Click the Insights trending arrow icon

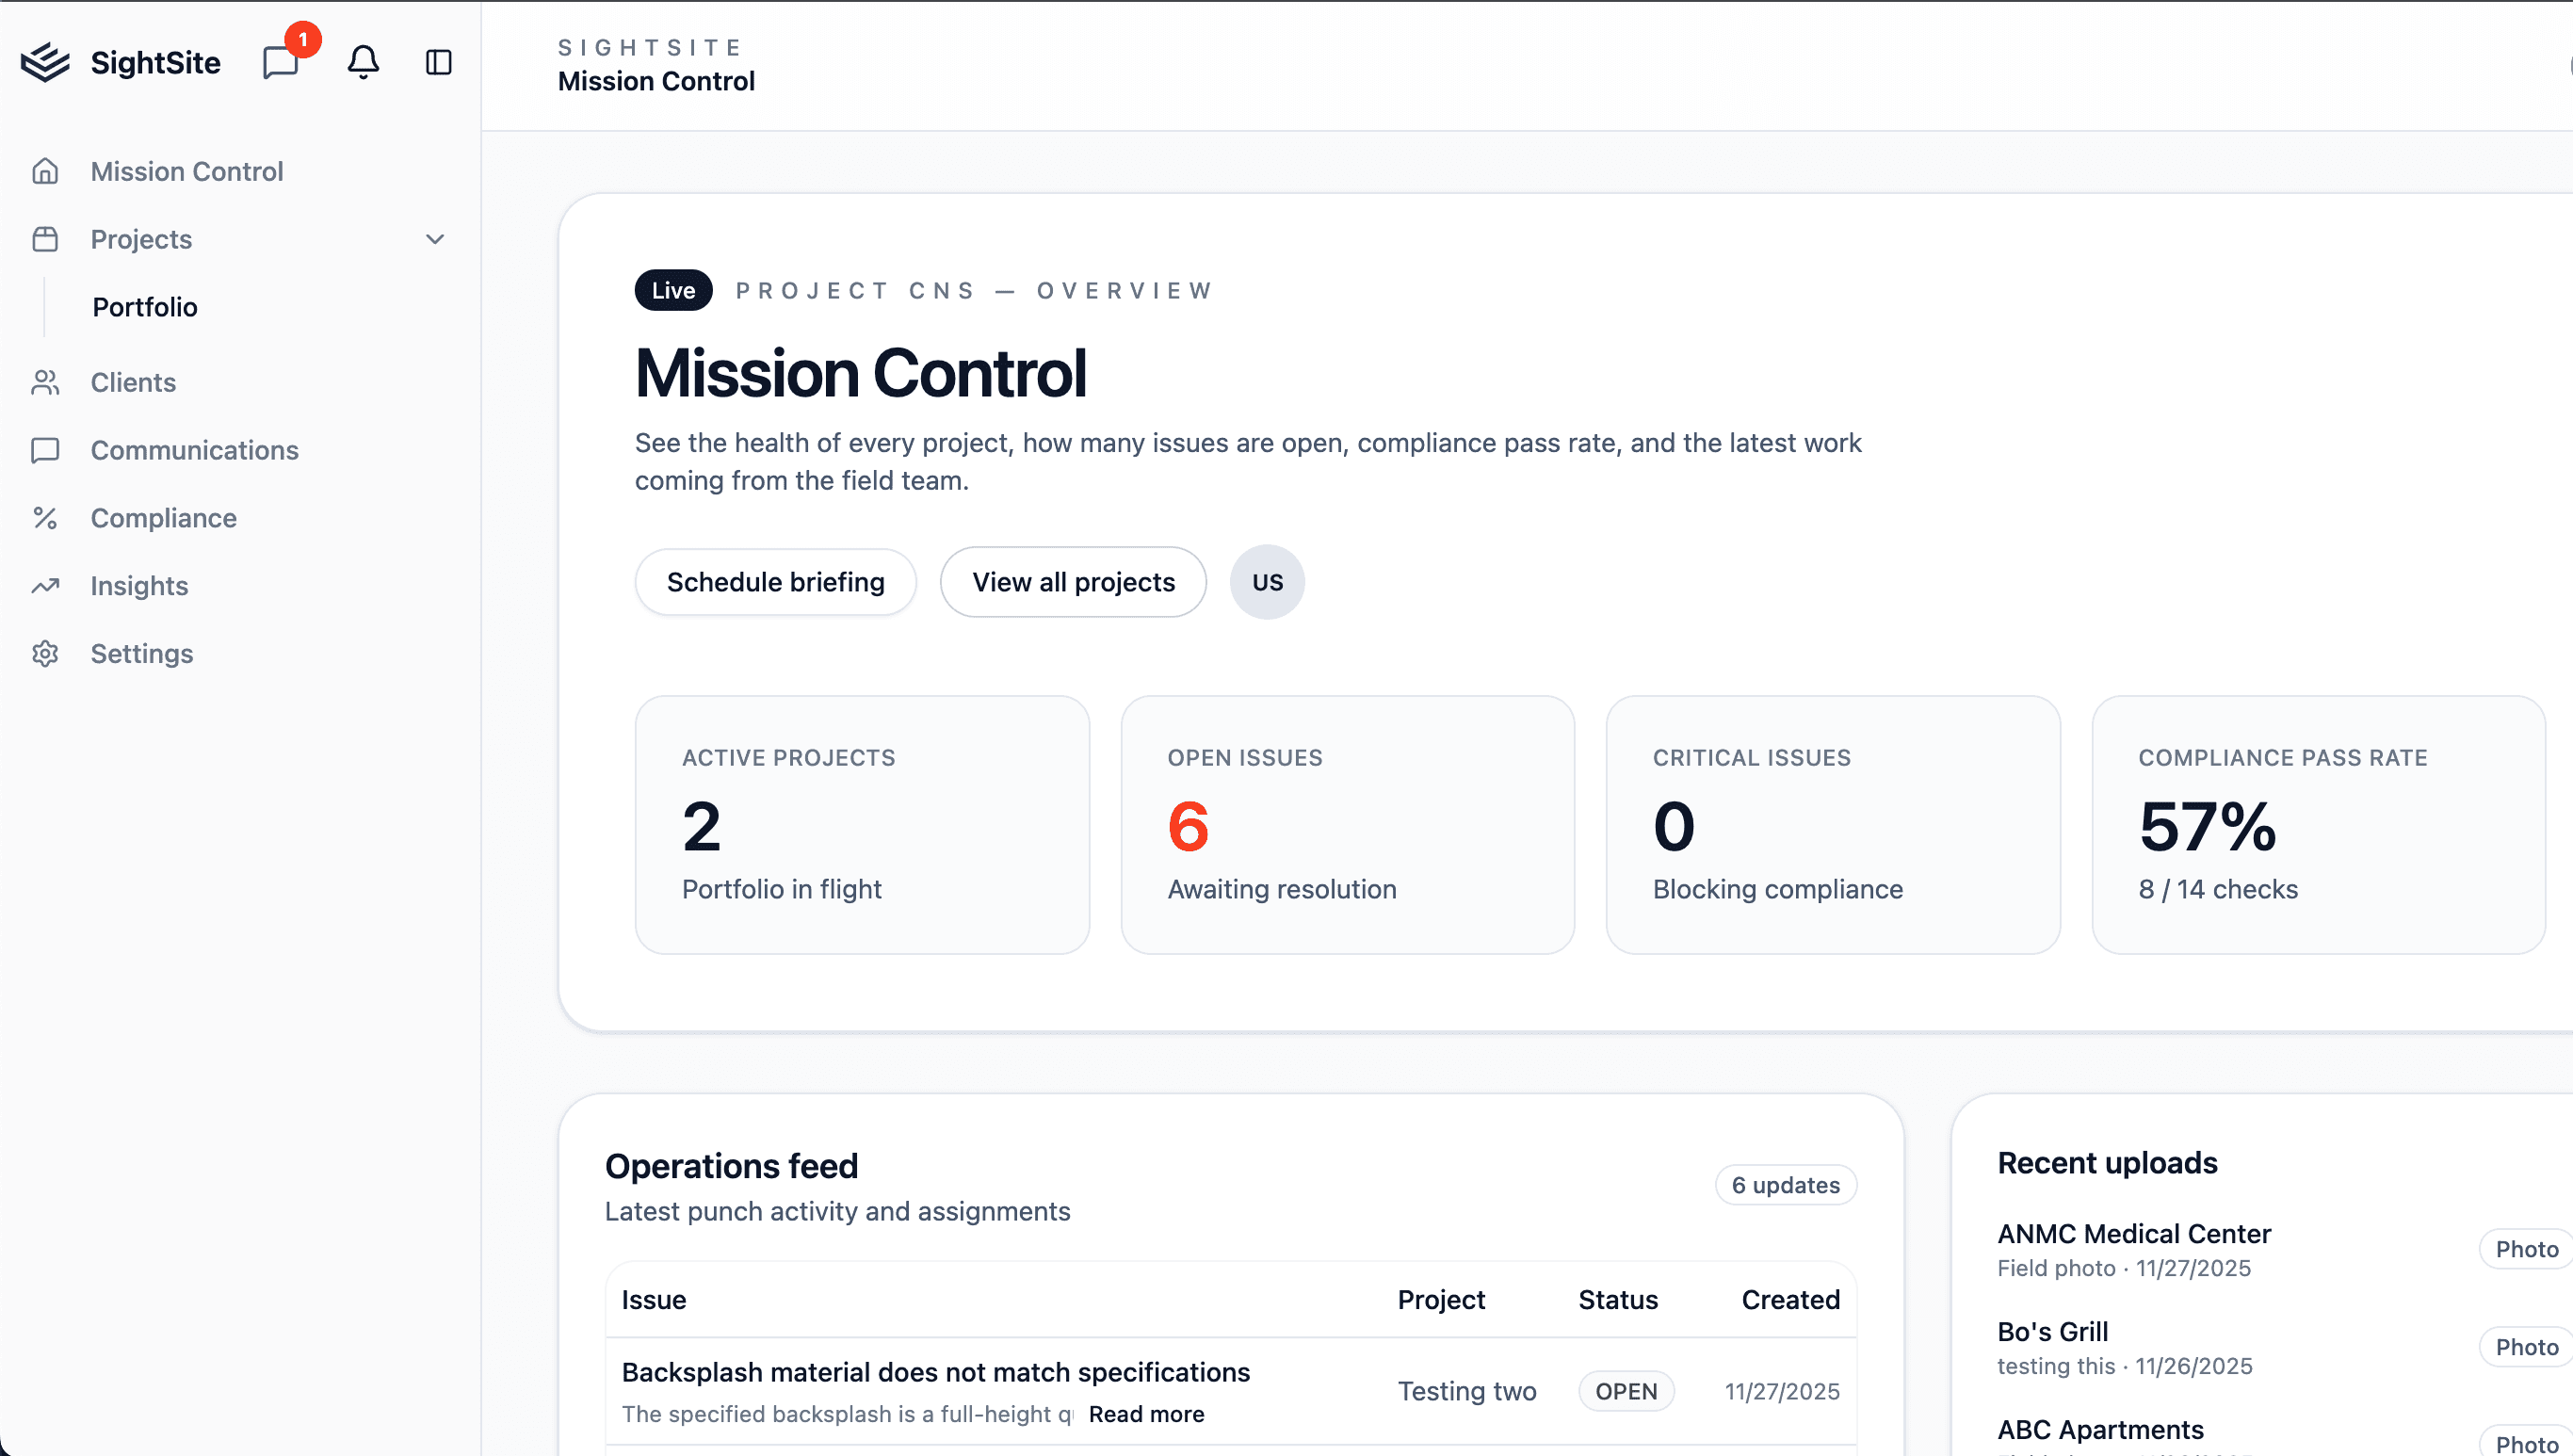point(45,586)
